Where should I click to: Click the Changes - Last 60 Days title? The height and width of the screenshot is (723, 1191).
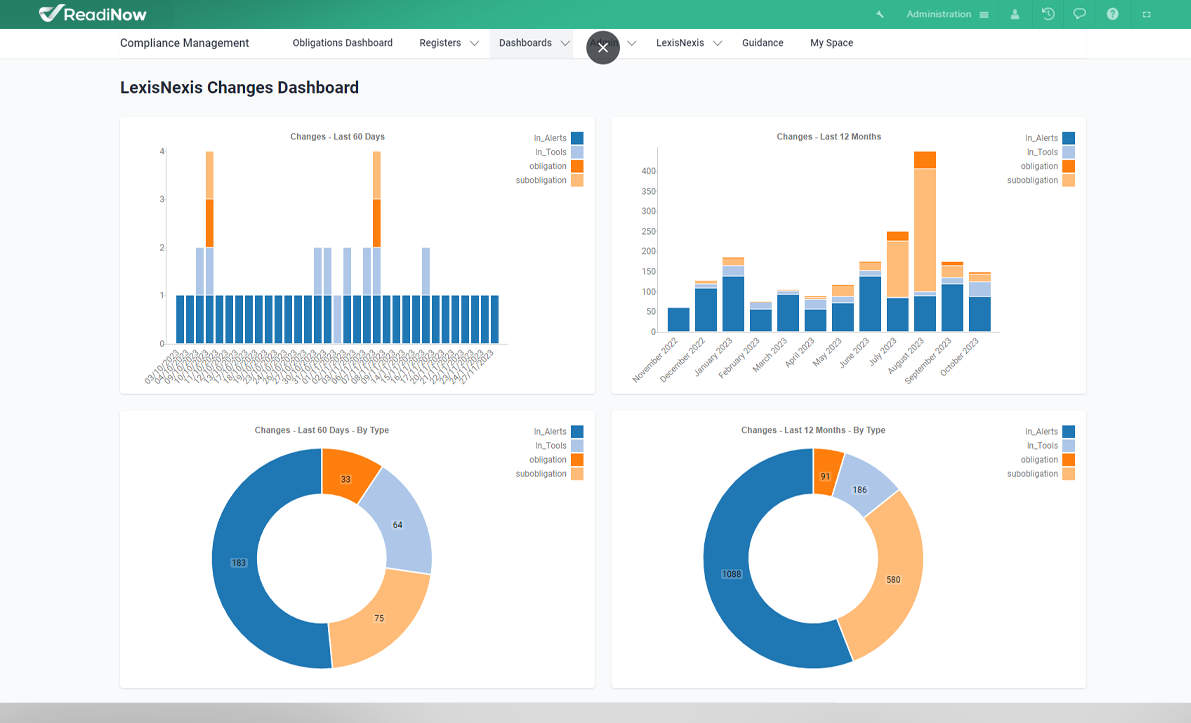tap(337, 137)
